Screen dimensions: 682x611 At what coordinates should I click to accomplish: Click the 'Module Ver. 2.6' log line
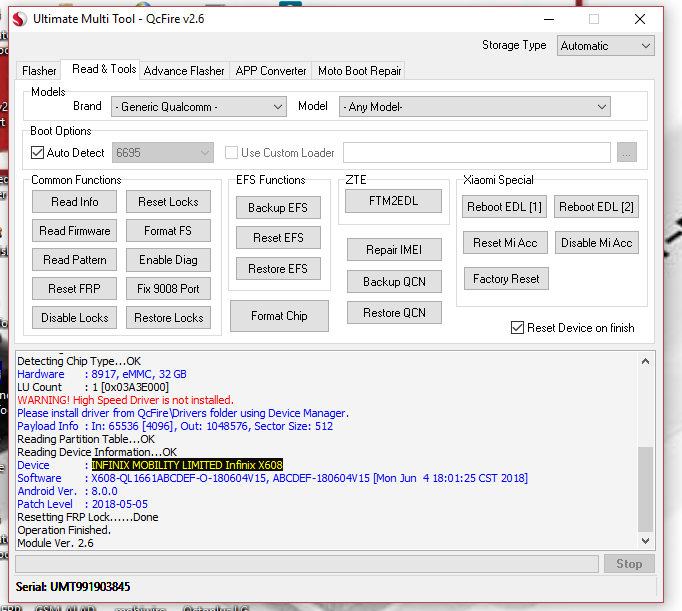tap(55, 543)
